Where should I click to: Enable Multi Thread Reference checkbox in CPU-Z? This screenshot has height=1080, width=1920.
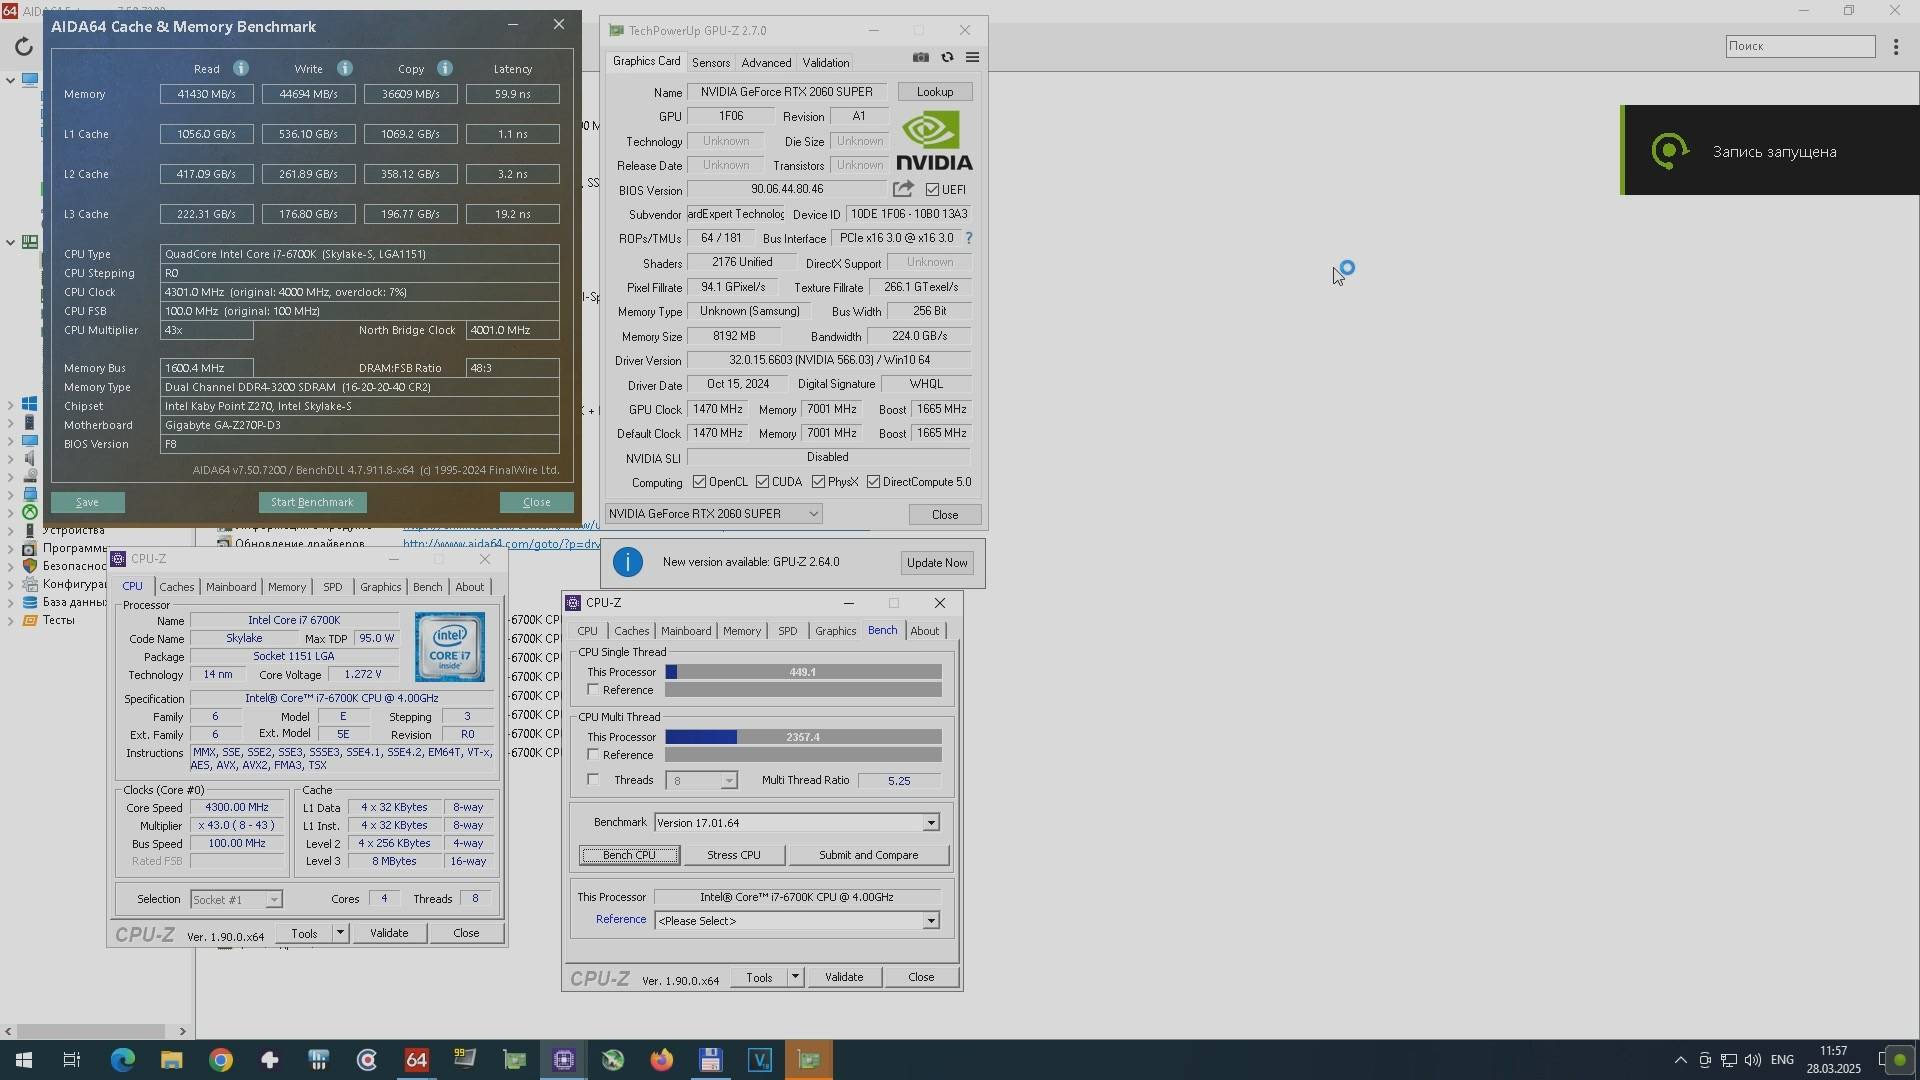[x=593, y=755]
